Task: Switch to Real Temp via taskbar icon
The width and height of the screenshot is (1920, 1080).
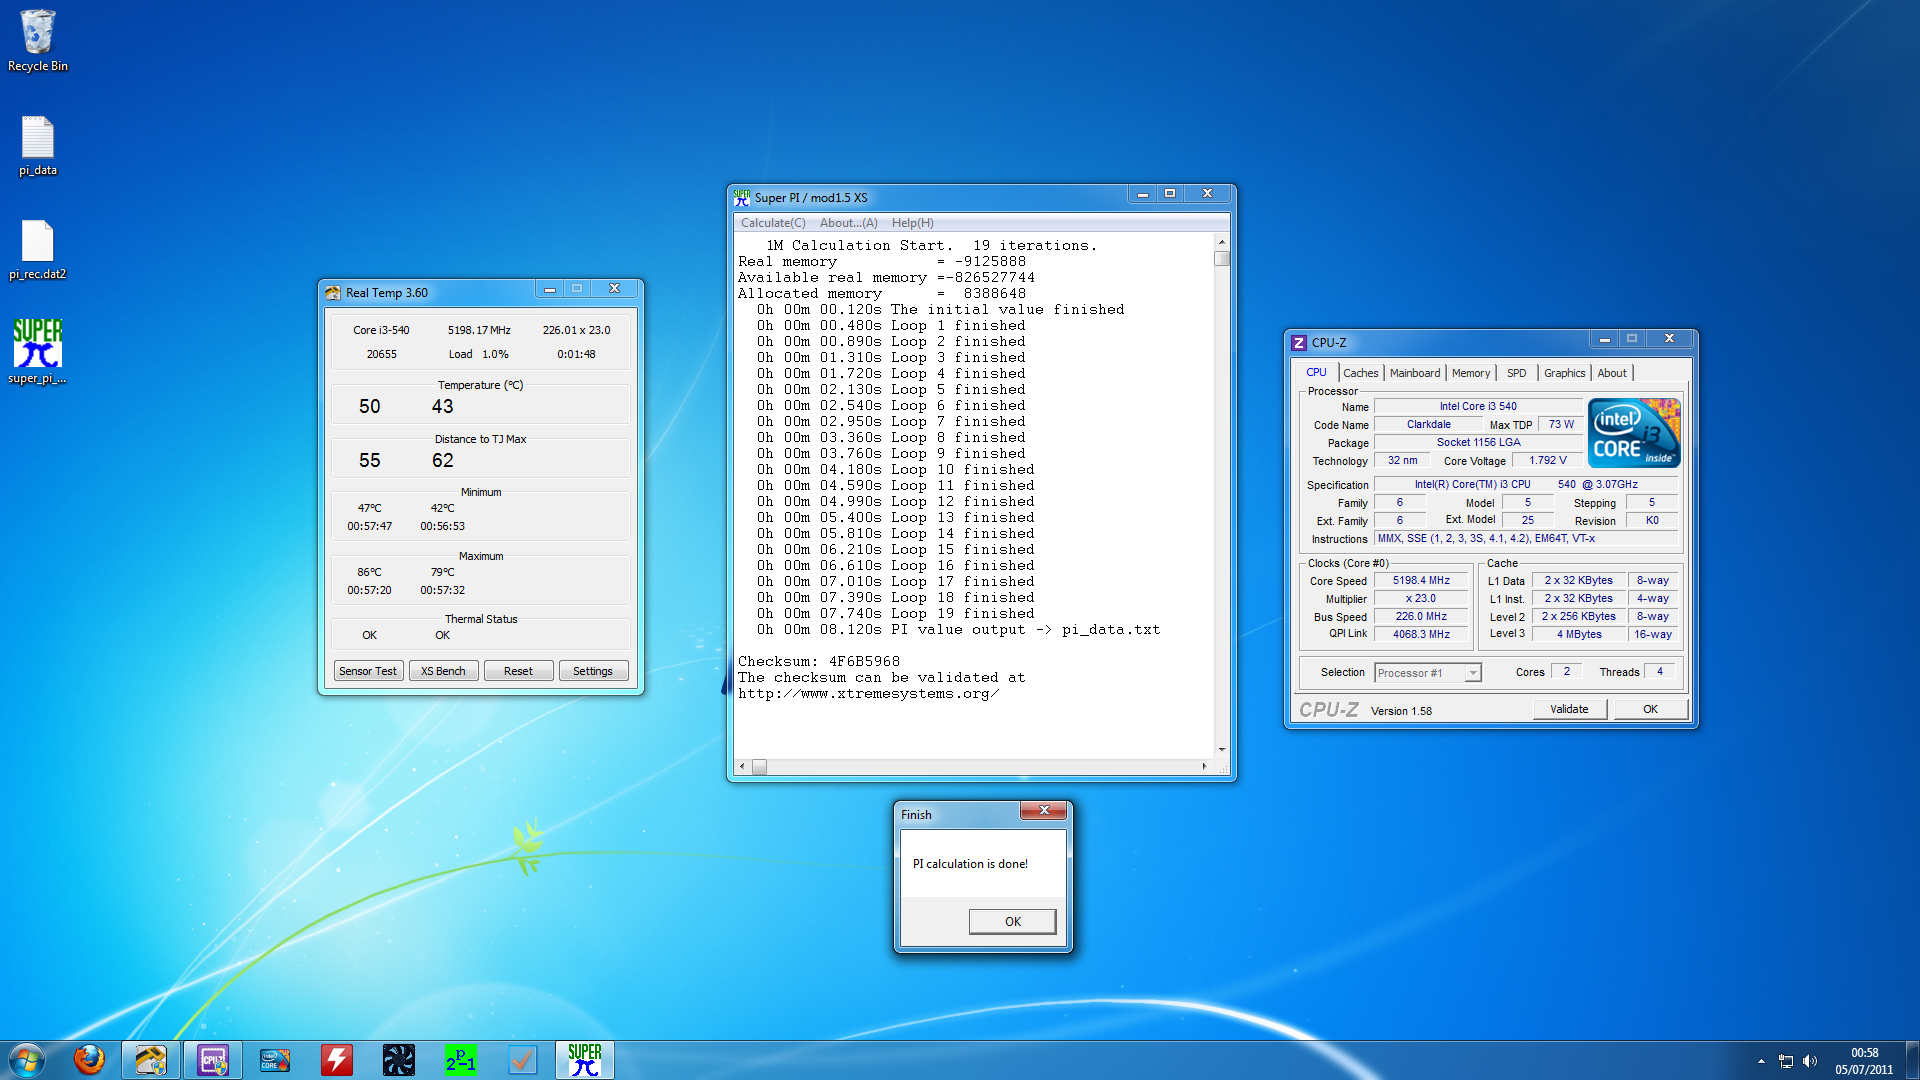Action: 151,1060
